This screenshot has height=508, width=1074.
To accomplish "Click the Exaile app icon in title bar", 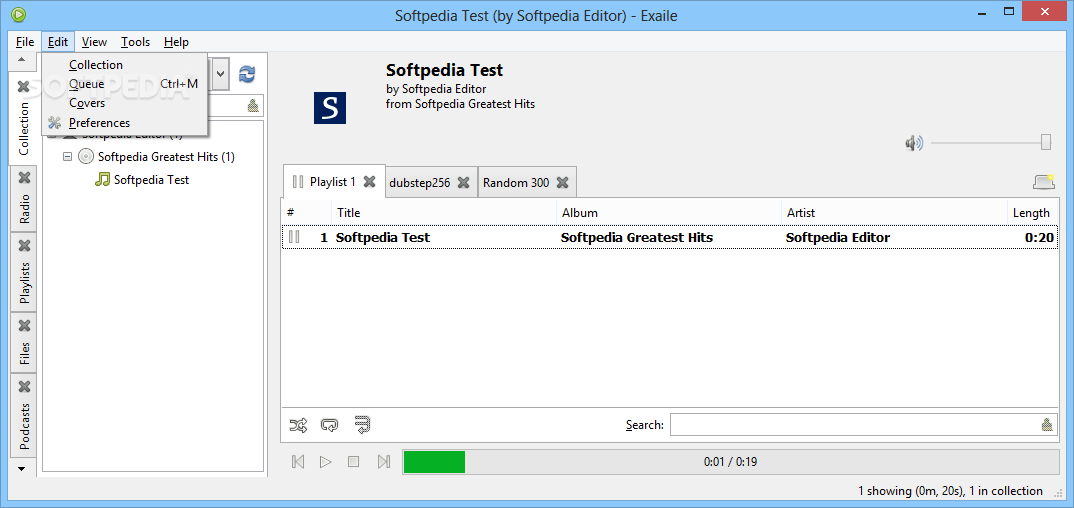I will (x=19, y=14).
